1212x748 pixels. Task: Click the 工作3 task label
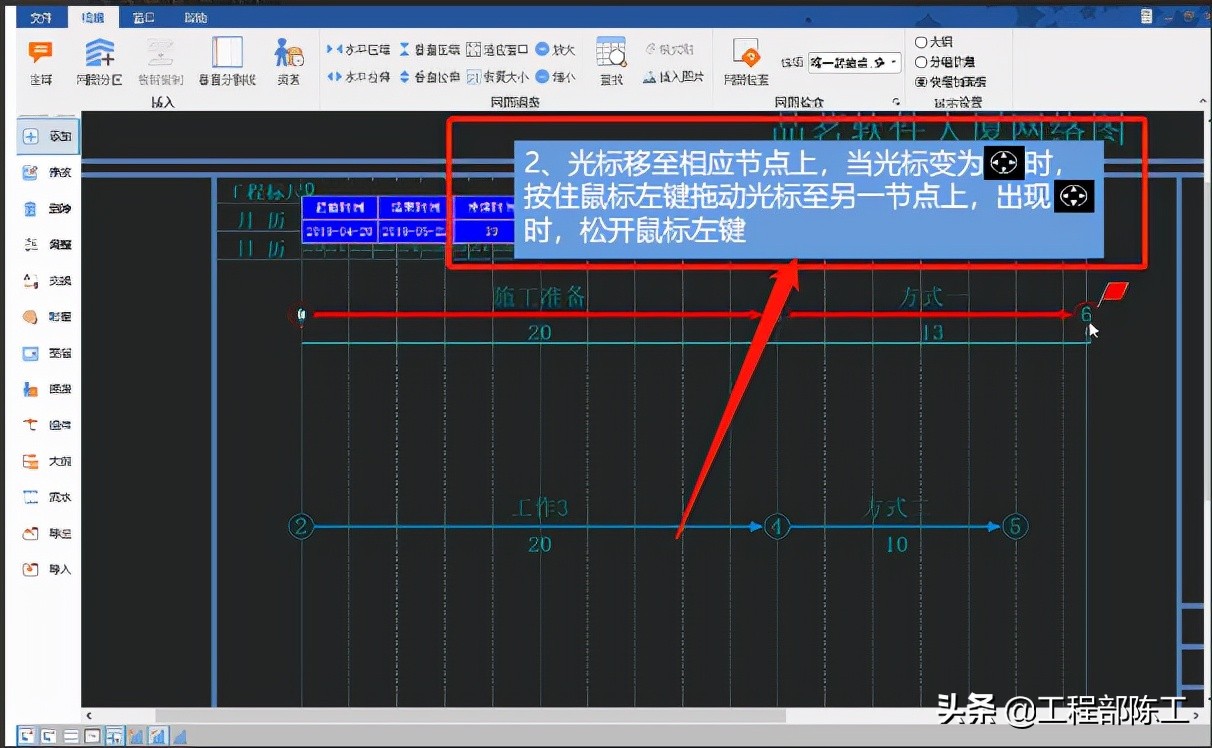point(540,508)
